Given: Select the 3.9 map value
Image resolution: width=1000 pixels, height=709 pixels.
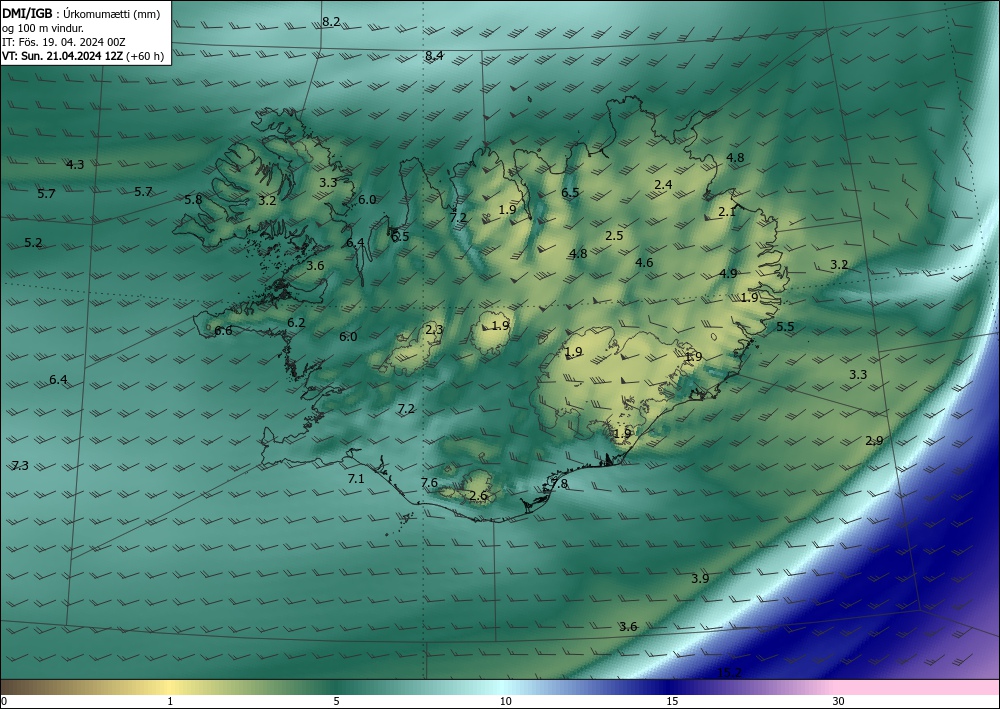Looking at the screenshot, I should (x=700, y=578).
